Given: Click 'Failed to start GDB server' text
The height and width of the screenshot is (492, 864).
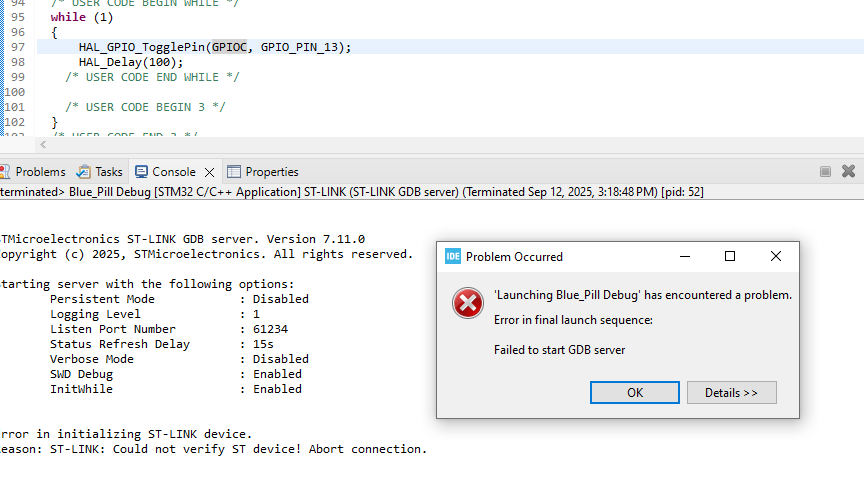Looking at the screenshot, I should point(559,350).
